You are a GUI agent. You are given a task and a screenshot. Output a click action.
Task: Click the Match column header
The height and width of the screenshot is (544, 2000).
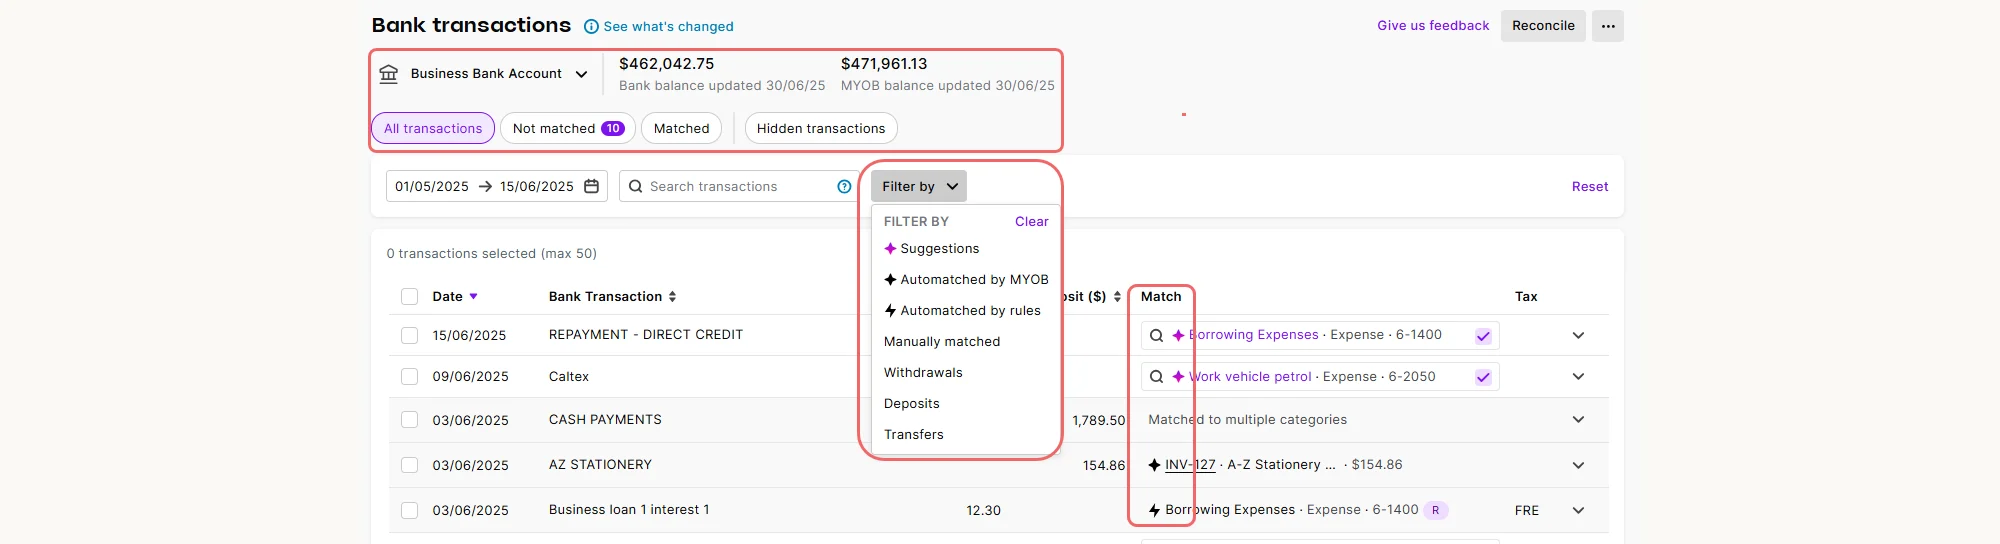(x=1161, y=297)
